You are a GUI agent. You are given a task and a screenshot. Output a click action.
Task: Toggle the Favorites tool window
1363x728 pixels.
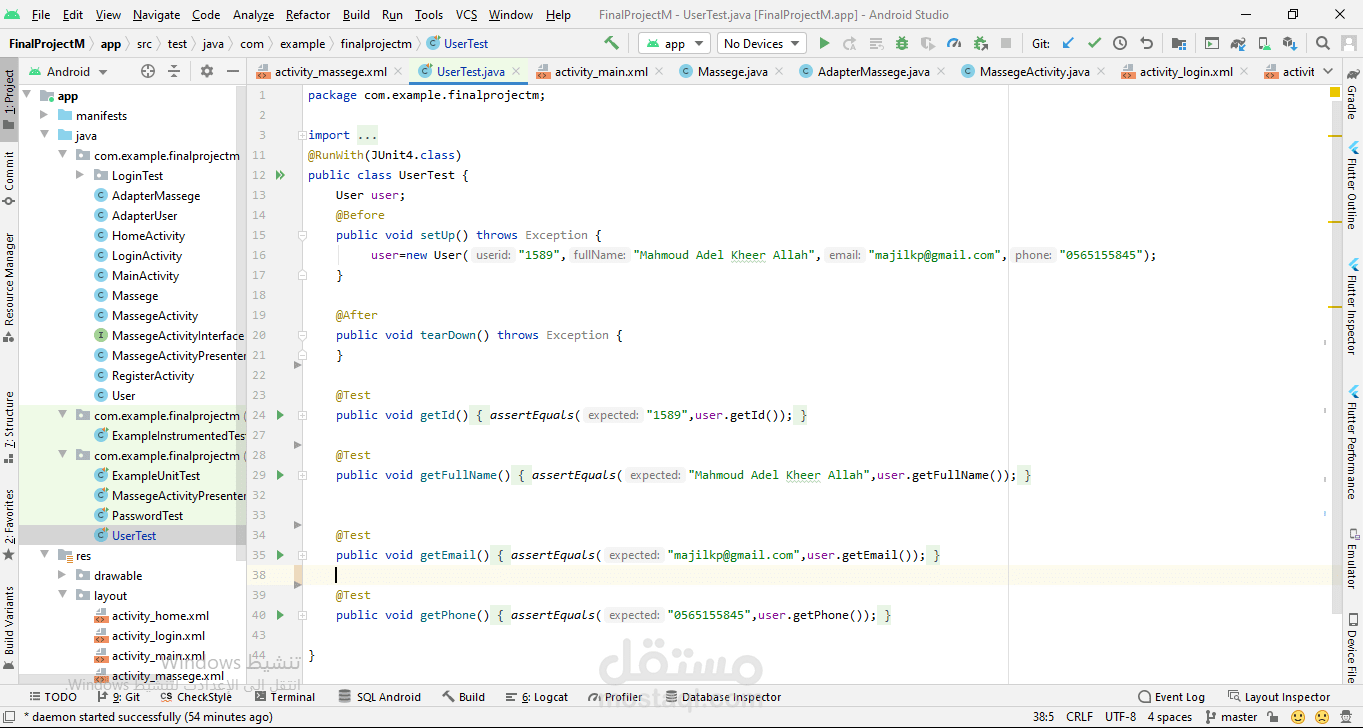9,524
